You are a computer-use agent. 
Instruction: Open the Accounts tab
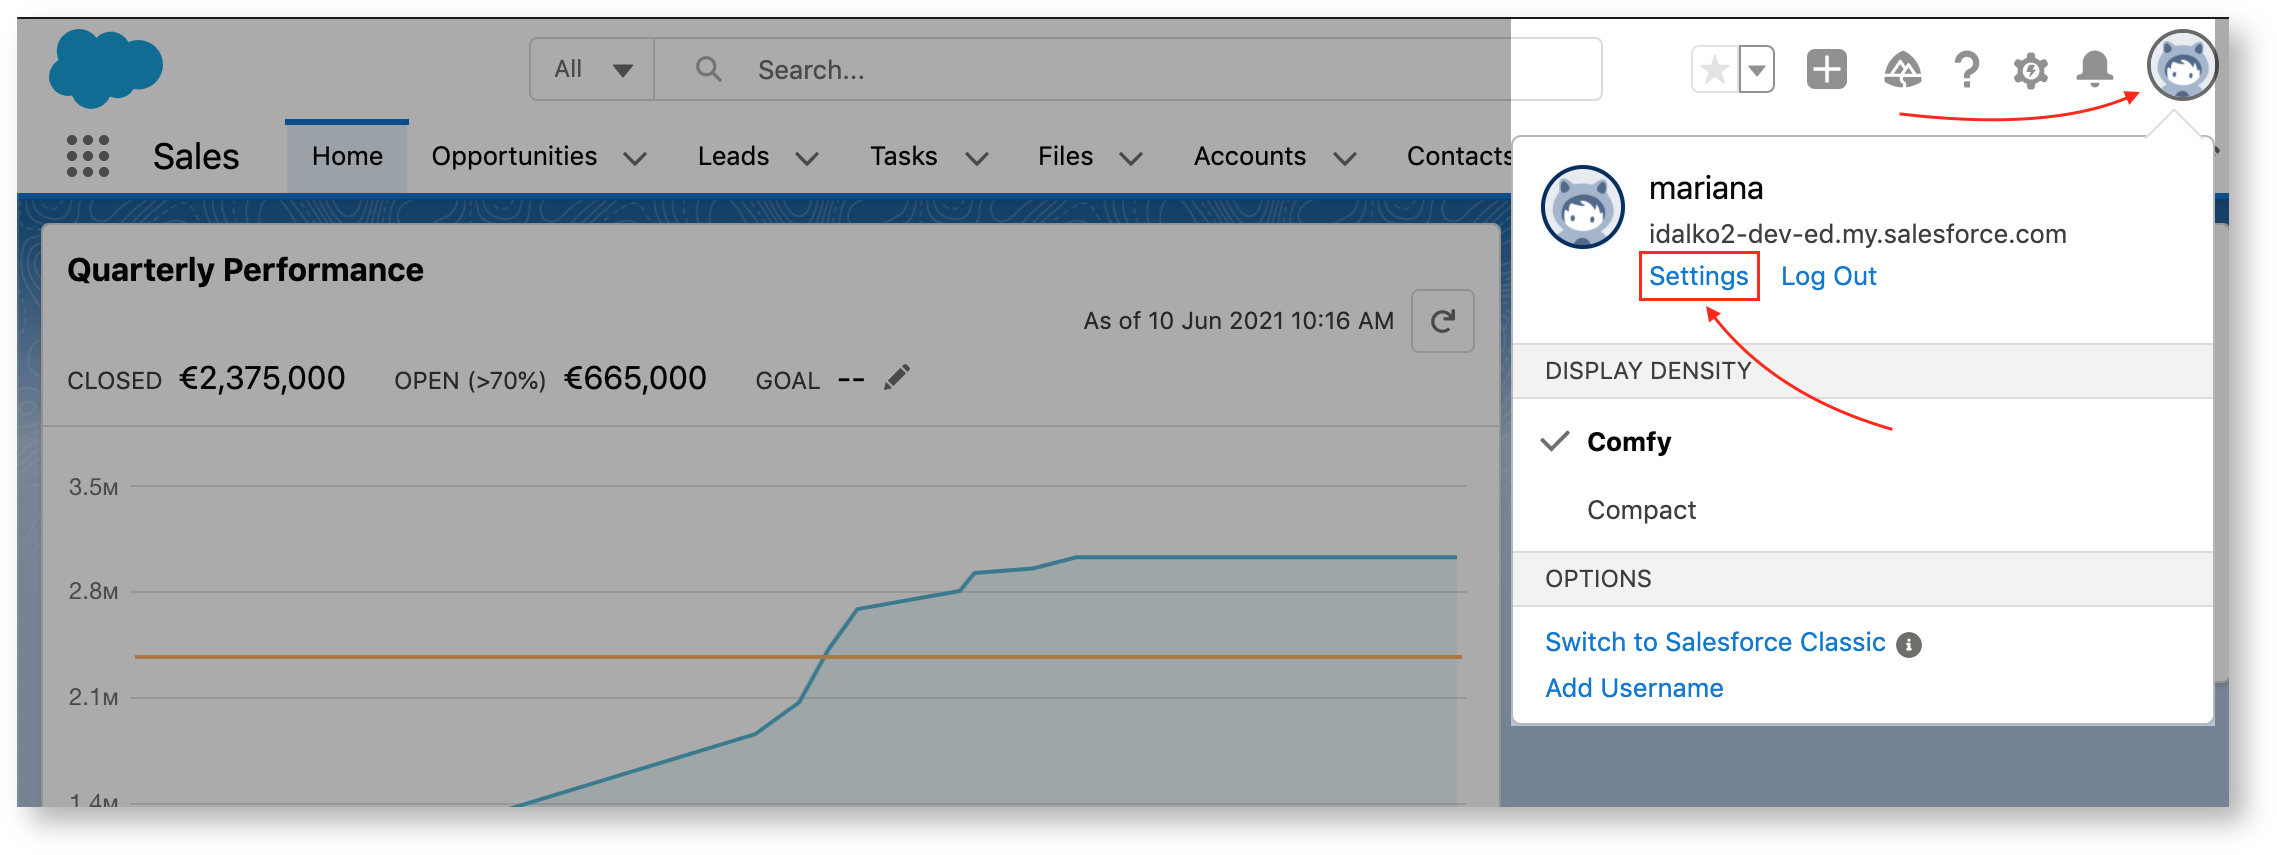tap(1249, 157)
